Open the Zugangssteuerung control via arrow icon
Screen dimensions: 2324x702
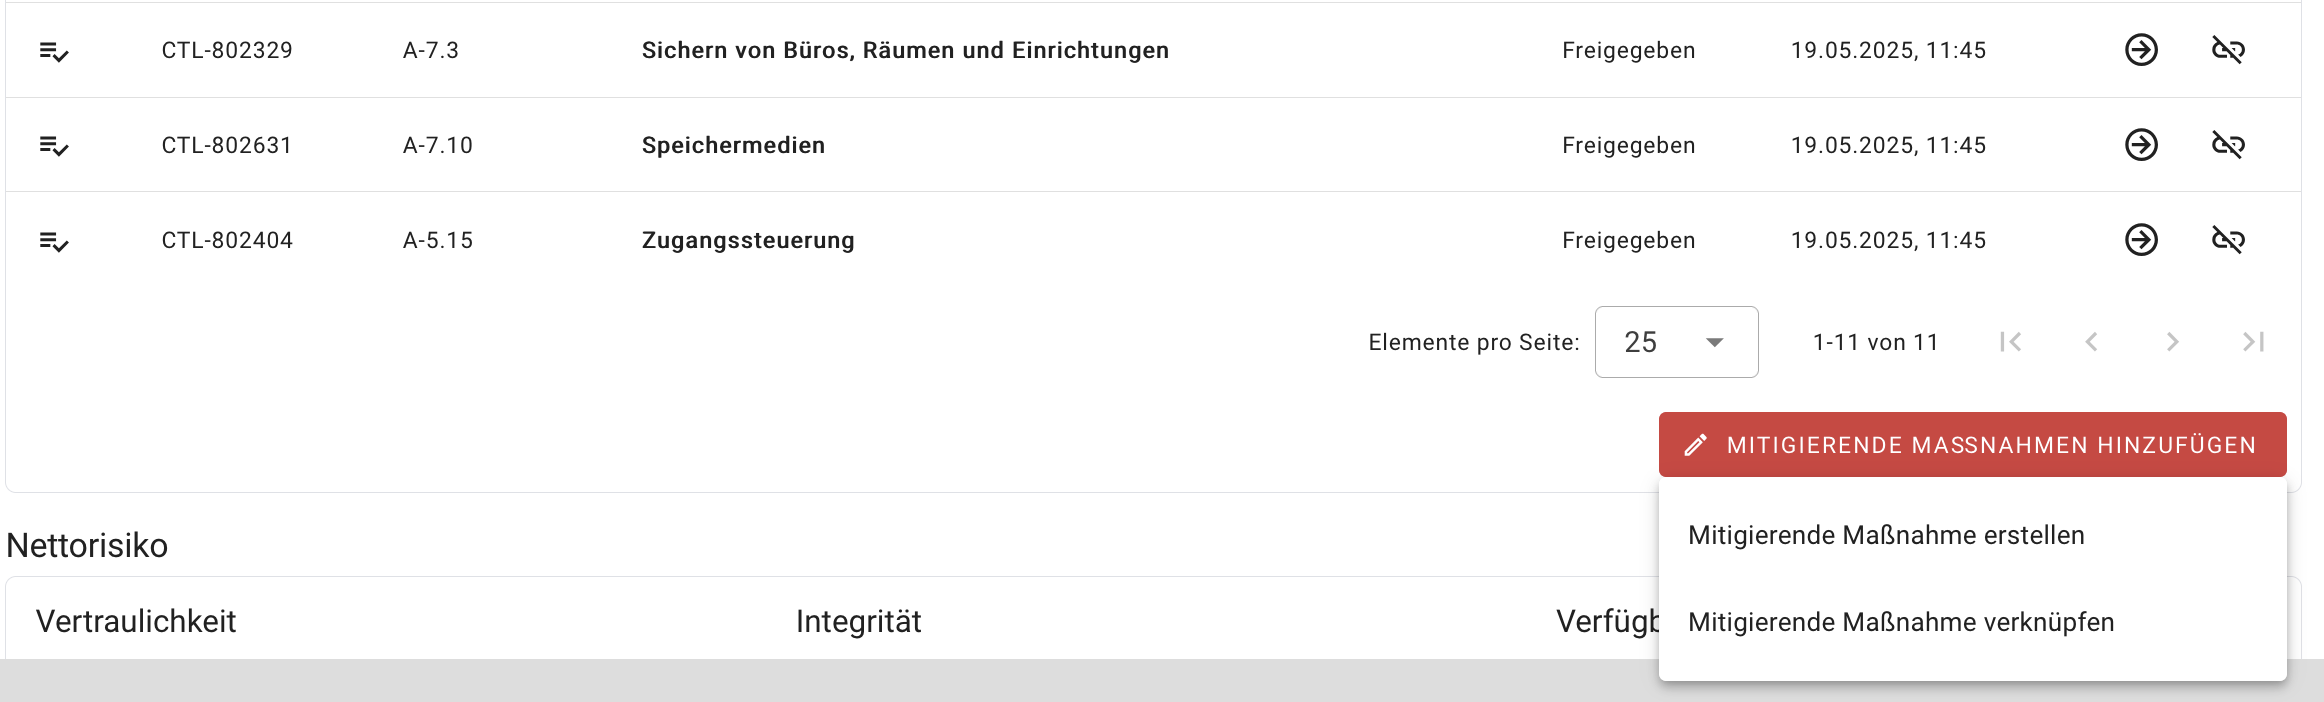(2140, 239)
